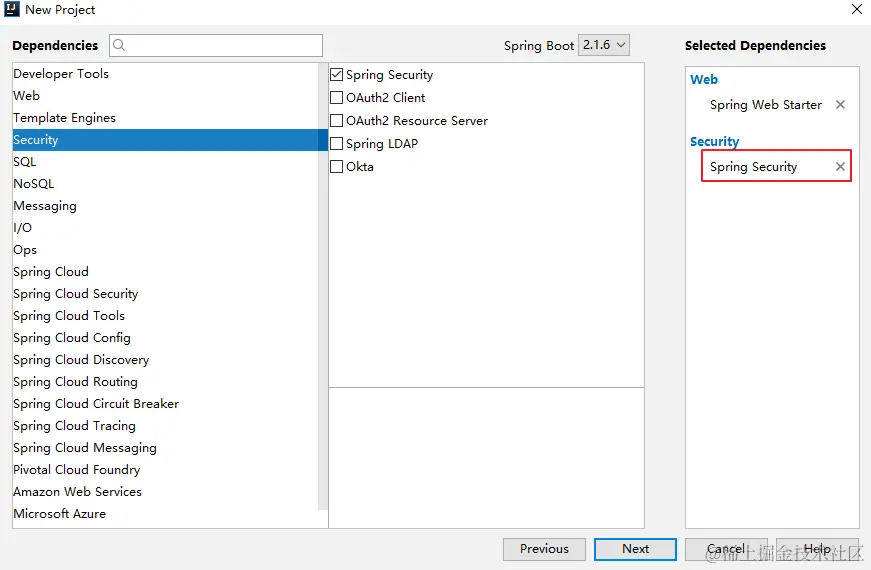Choose Spring Cloud Config category
871x570 pixels.
(166, 338)
